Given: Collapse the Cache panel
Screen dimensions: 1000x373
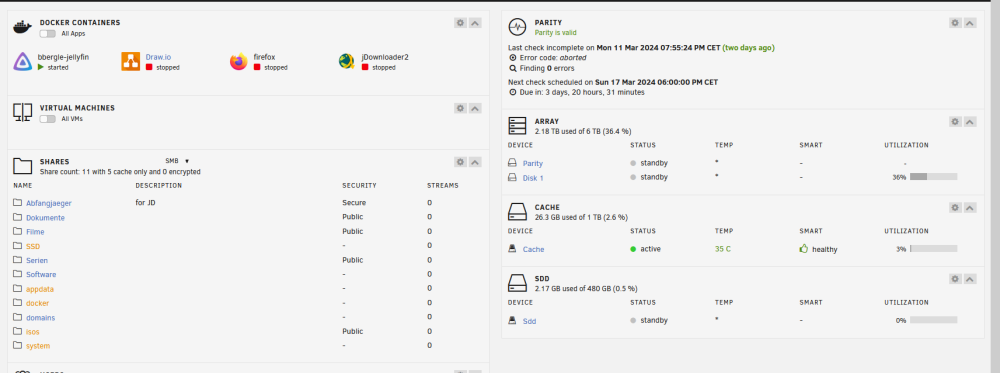Looking at the screenshot, I should (x=970, y=207).
